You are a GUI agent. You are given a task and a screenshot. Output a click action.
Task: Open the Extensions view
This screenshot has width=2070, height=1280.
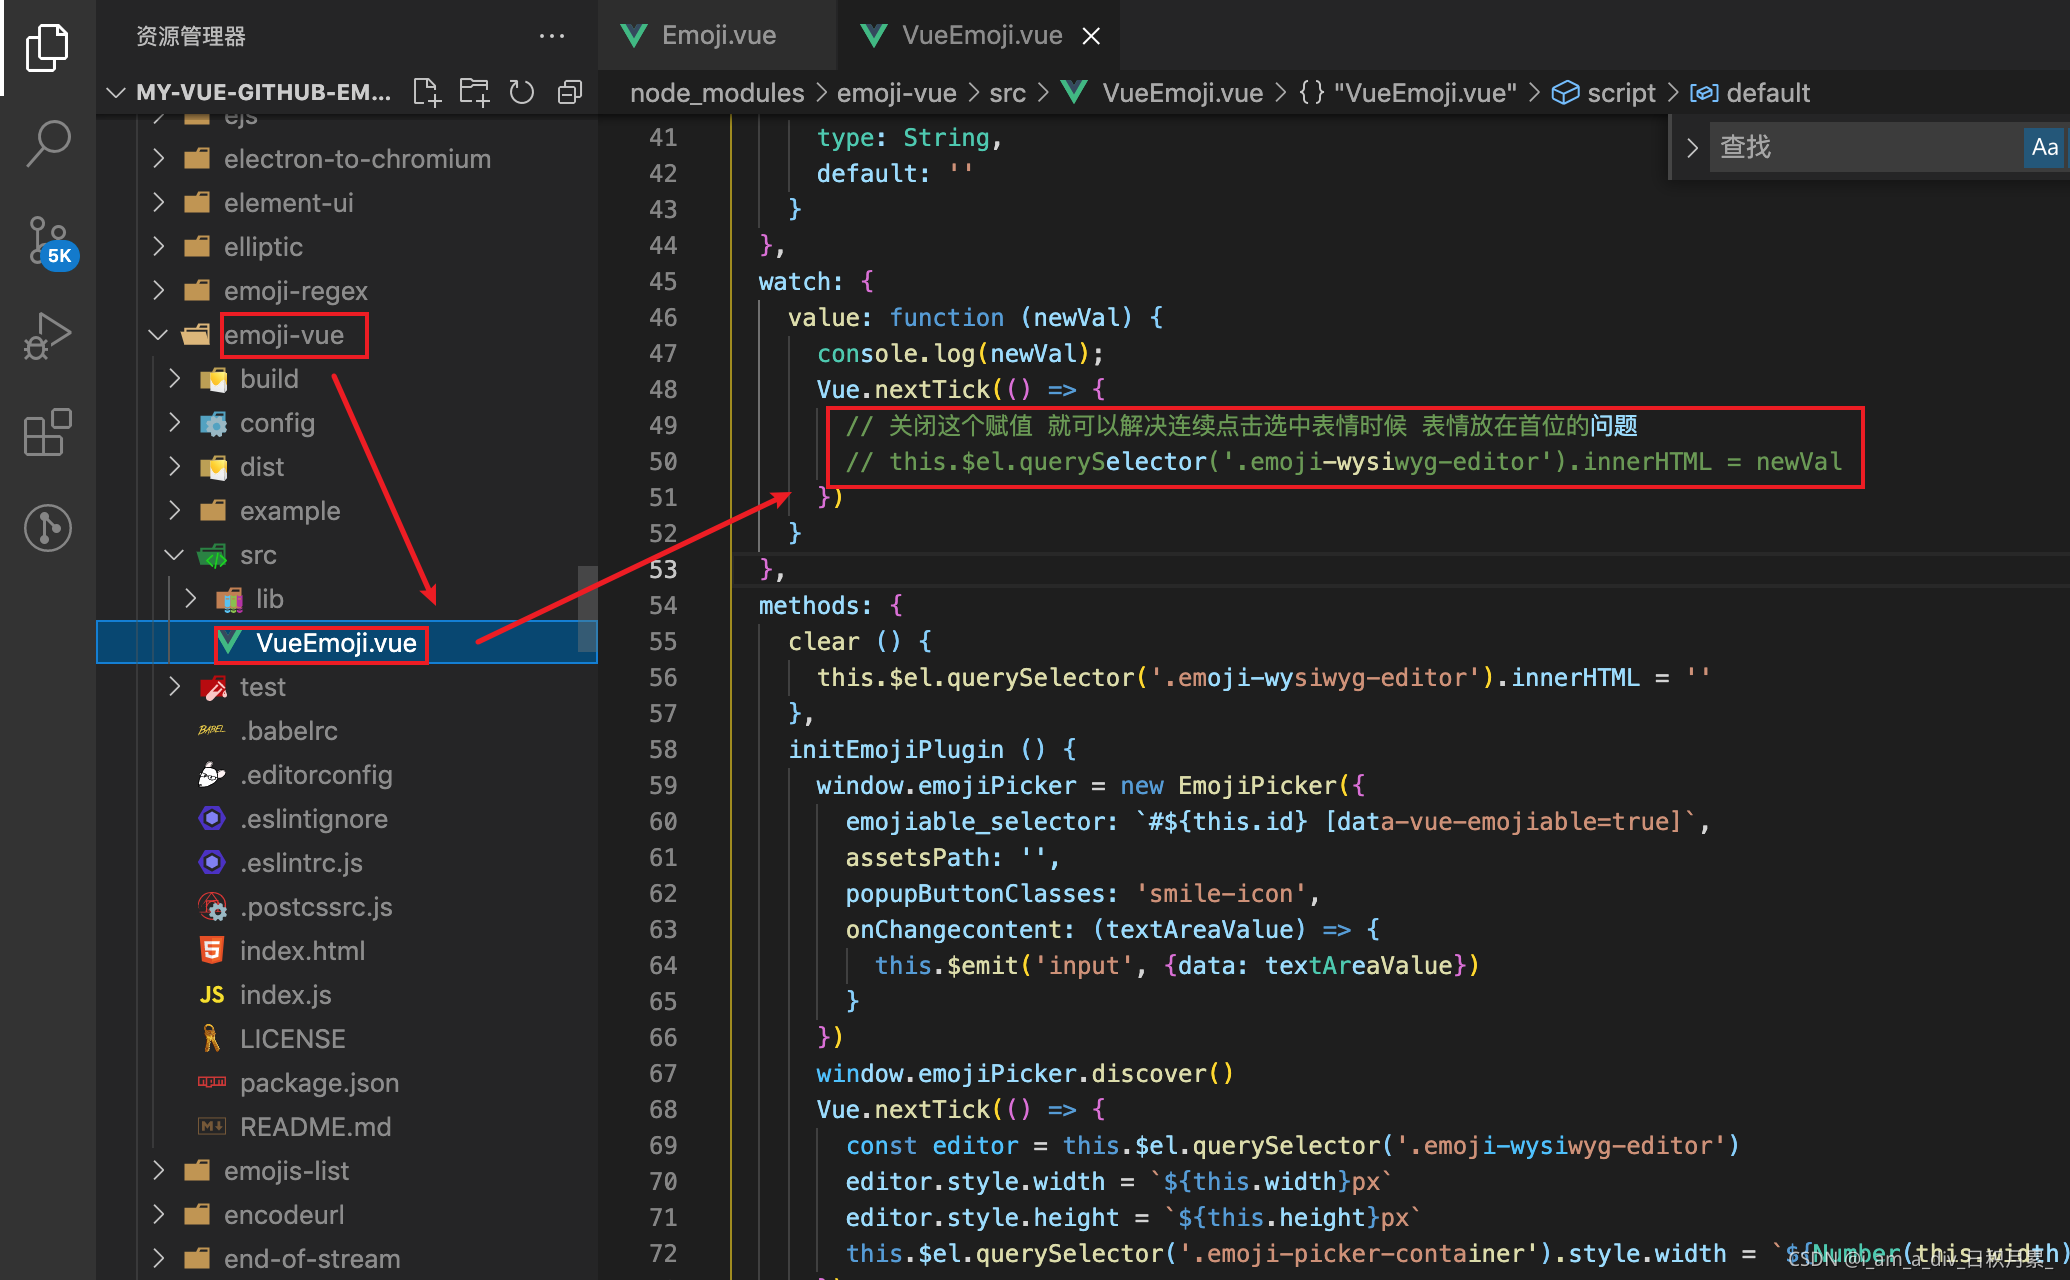pyautogui.click(x=47, y=432)
